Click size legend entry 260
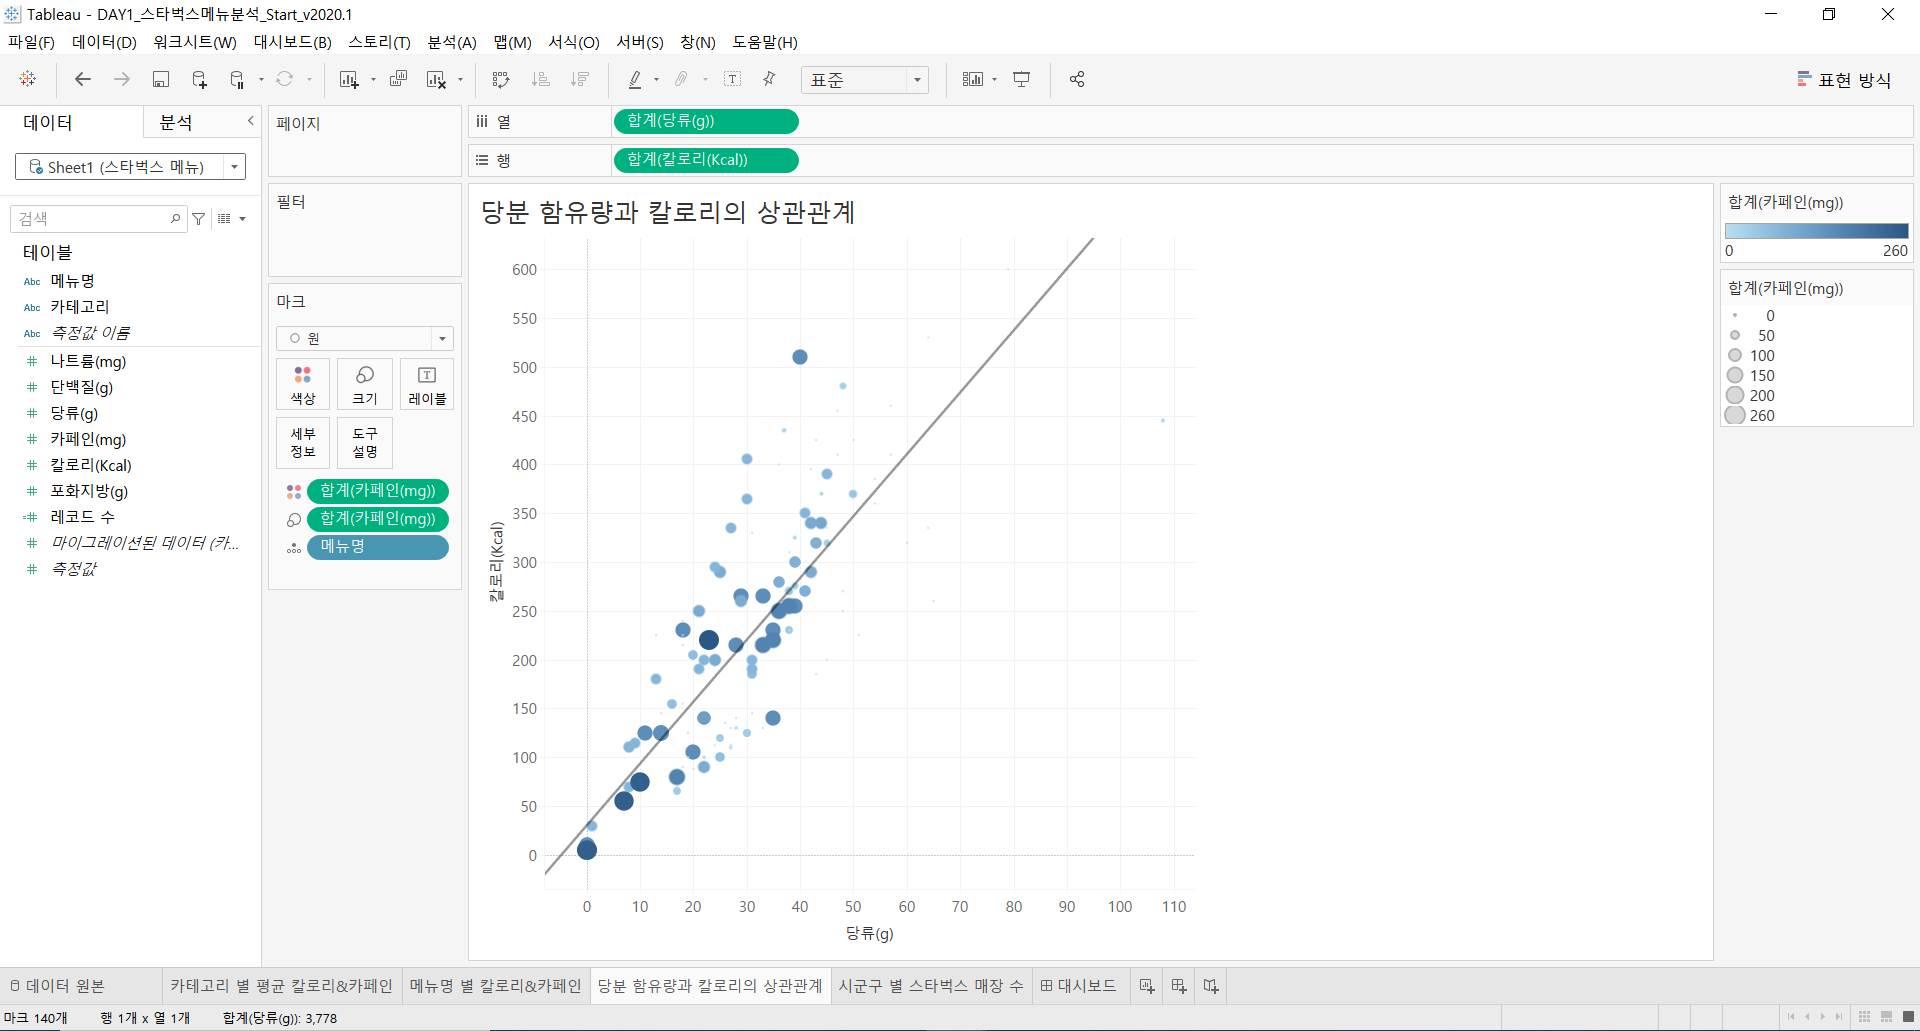Screen dimensions: 1920x1031 point(1750,415)
